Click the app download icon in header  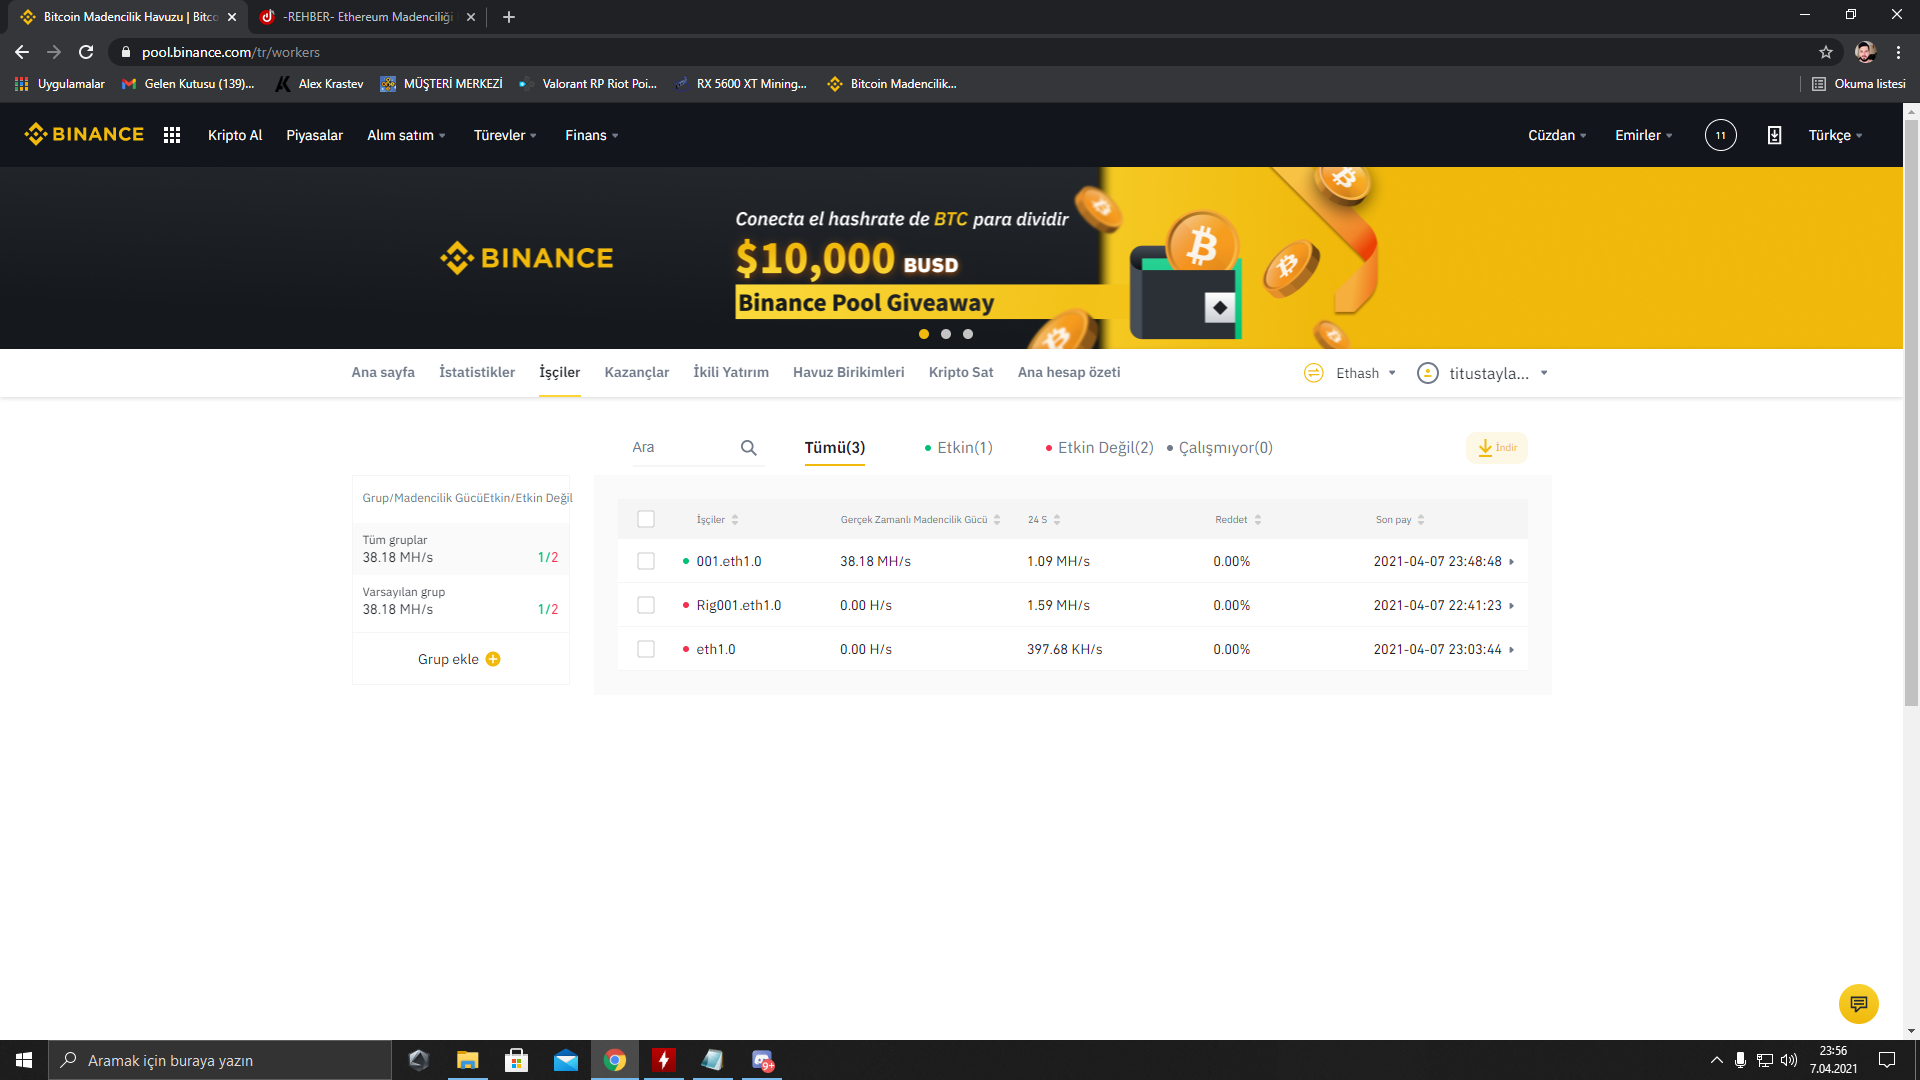(1774, 135)
